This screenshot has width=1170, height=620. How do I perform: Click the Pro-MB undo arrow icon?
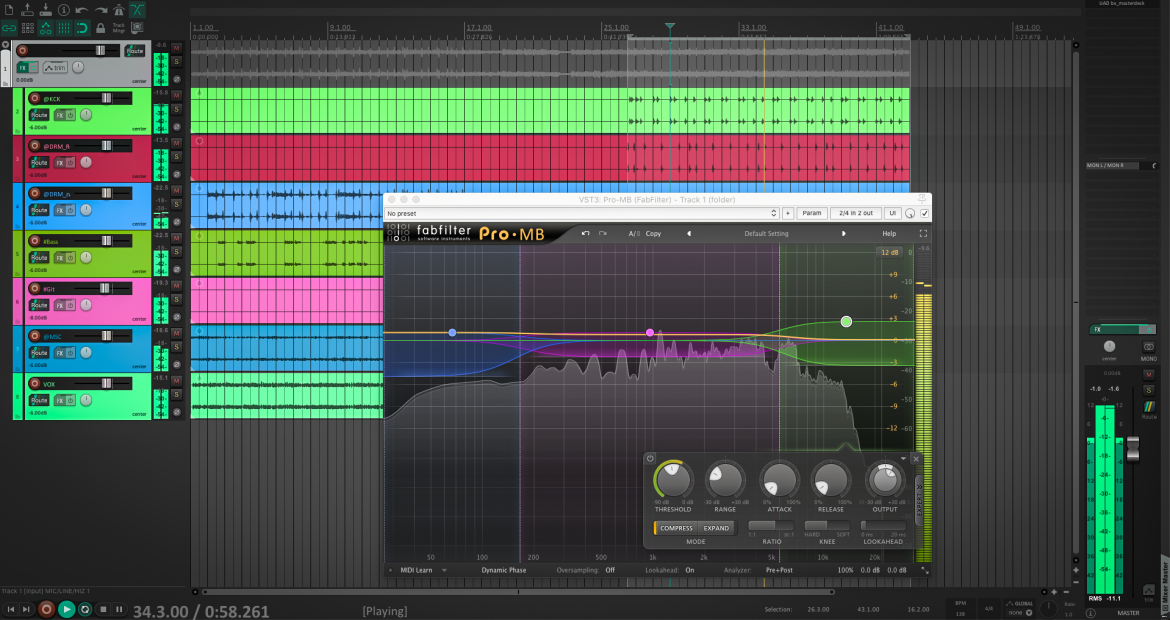pos(586,234)
